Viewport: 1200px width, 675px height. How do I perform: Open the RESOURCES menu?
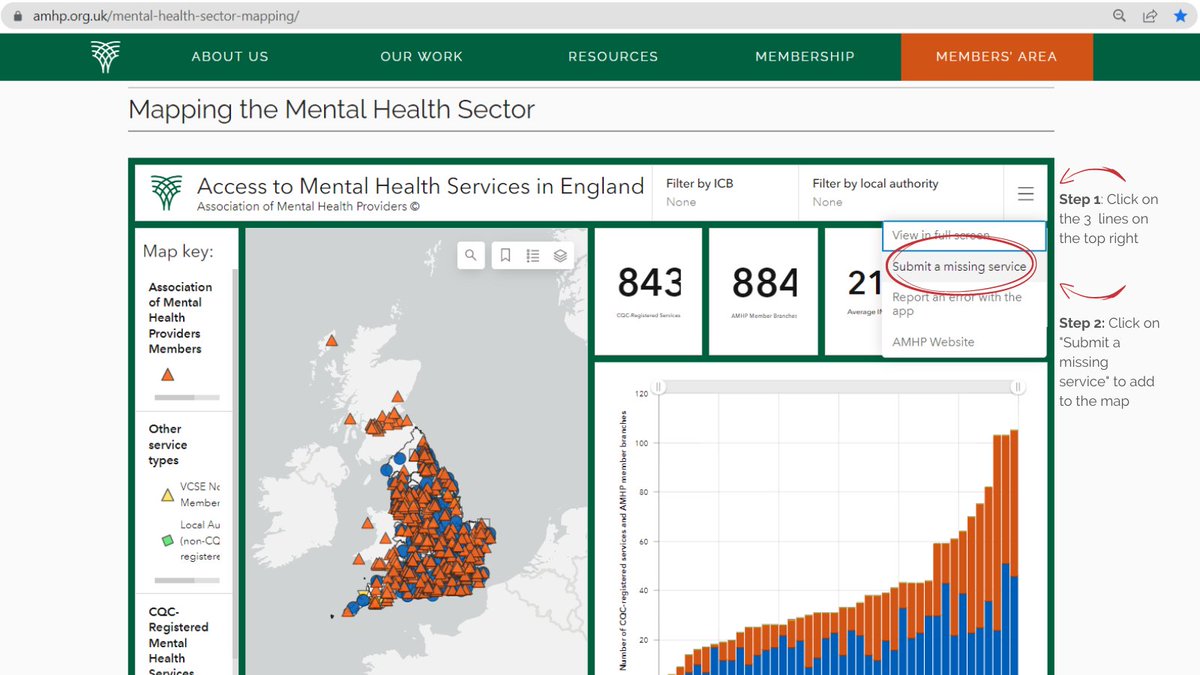pyautogui.click(x=613, y=57)
